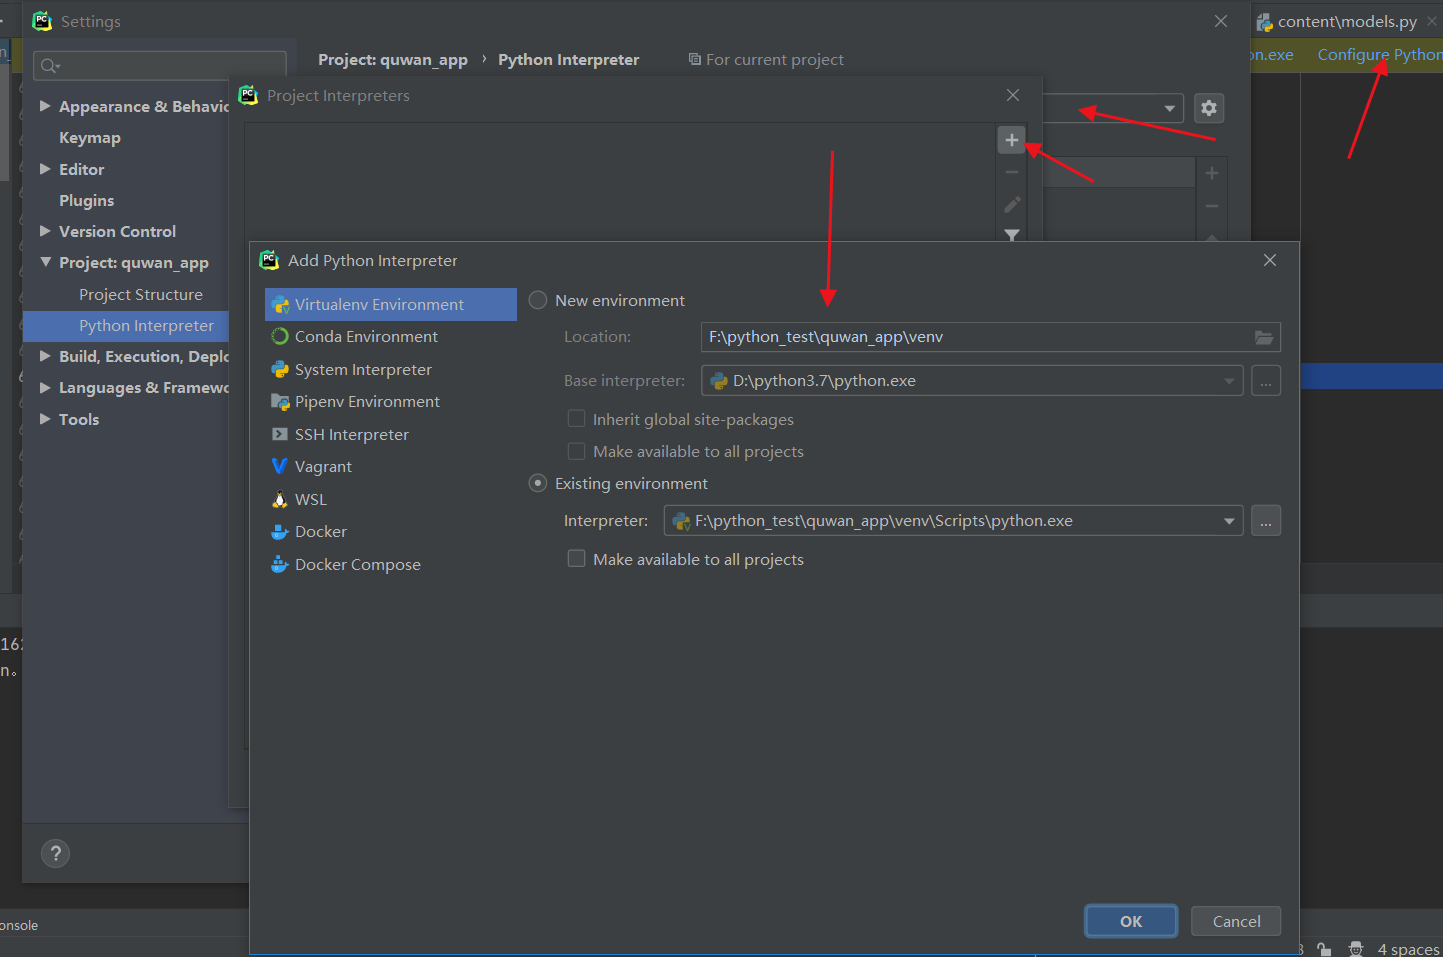Close the Add Python Interpreter dialog
1443x957 pixels.
[x=1270, y=260]
